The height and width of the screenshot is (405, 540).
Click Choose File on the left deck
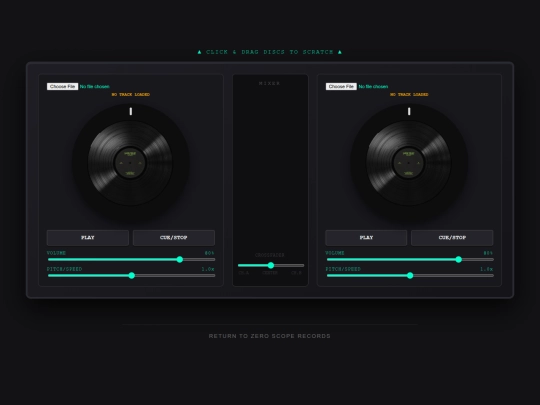click(x=62, y=86)
